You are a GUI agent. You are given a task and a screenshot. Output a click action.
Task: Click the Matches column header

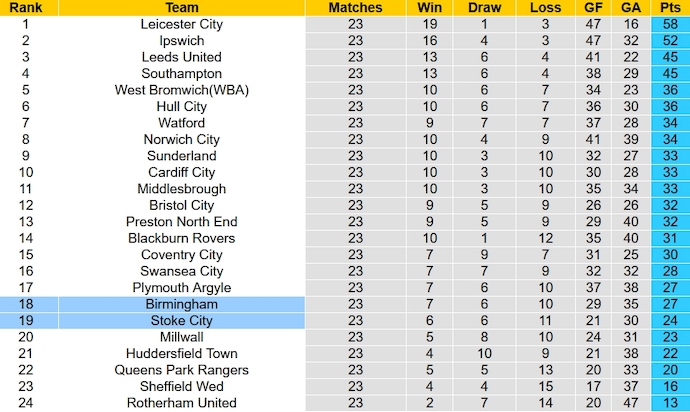tap(355, 7)
